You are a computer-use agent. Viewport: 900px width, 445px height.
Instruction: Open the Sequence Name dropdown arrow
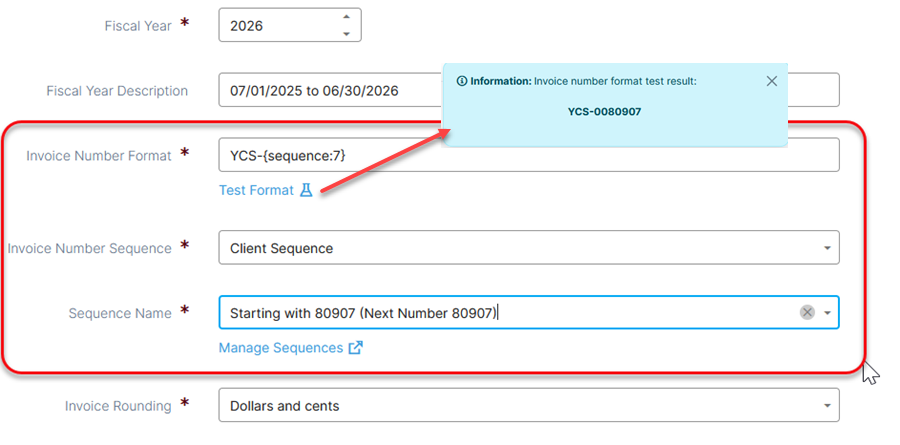827,313
